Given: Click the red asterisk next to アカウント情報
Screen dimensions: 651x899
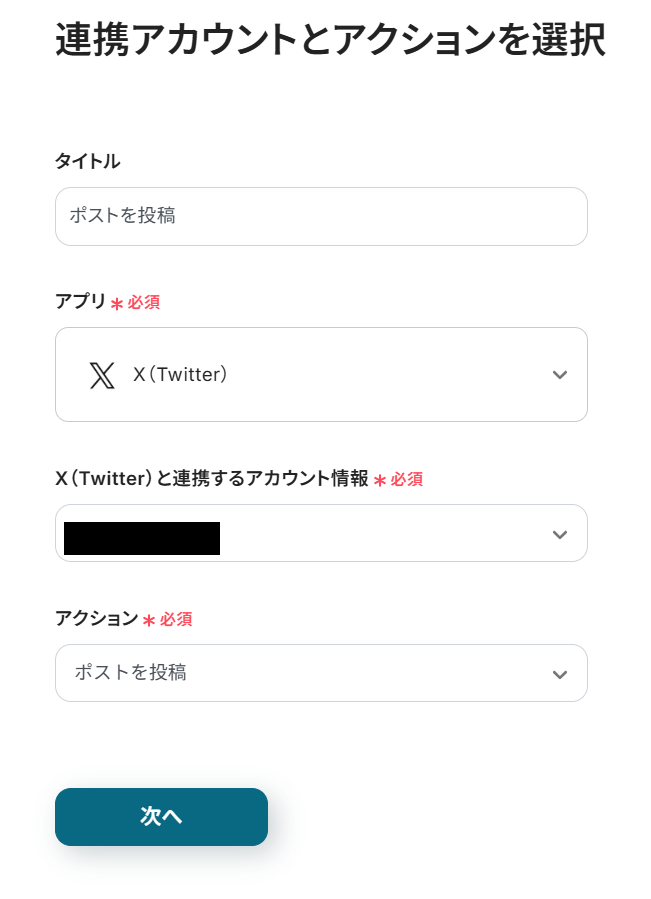Looking at the screenshot, I should pyautogui.click(x=380, y=481).
